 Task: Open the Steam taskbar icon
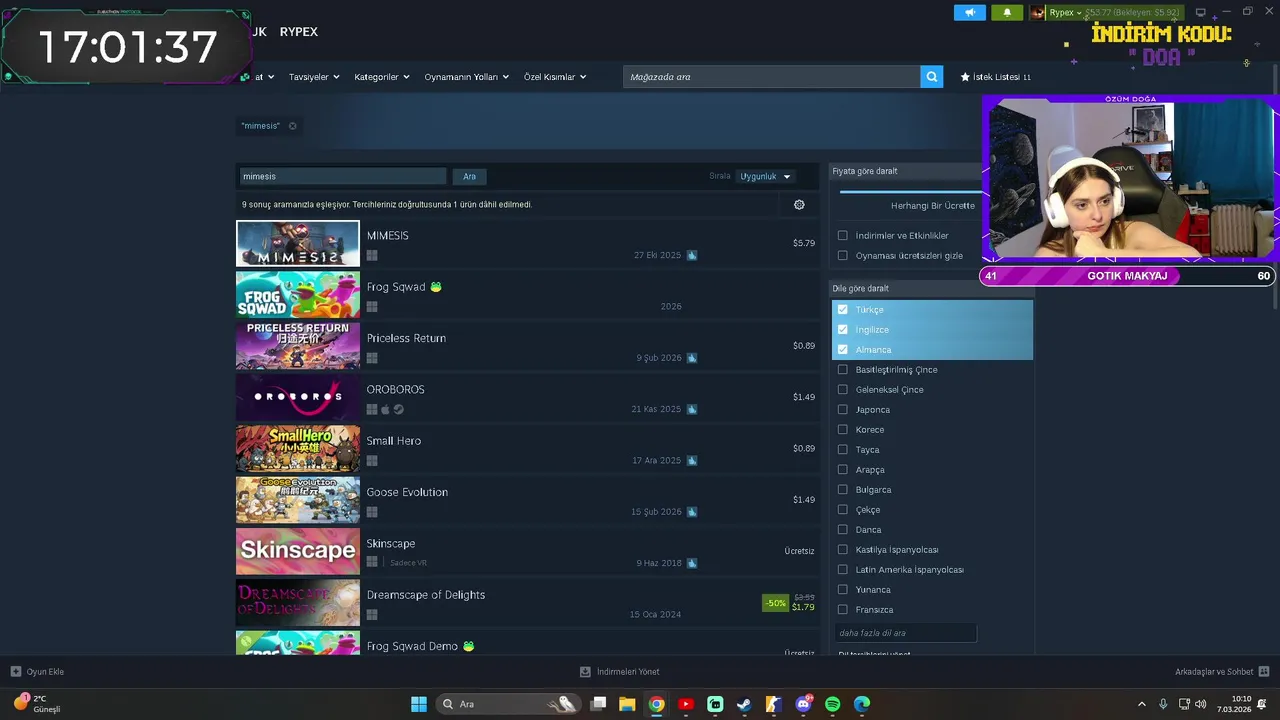click(744, 704)
